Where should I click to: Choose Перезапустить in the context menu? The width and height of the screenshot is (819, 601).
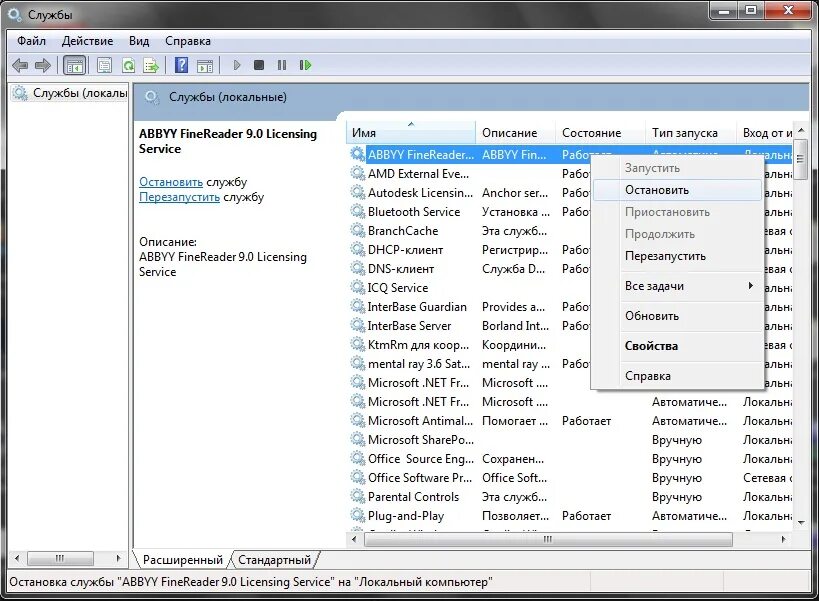(x=677, y=256)
